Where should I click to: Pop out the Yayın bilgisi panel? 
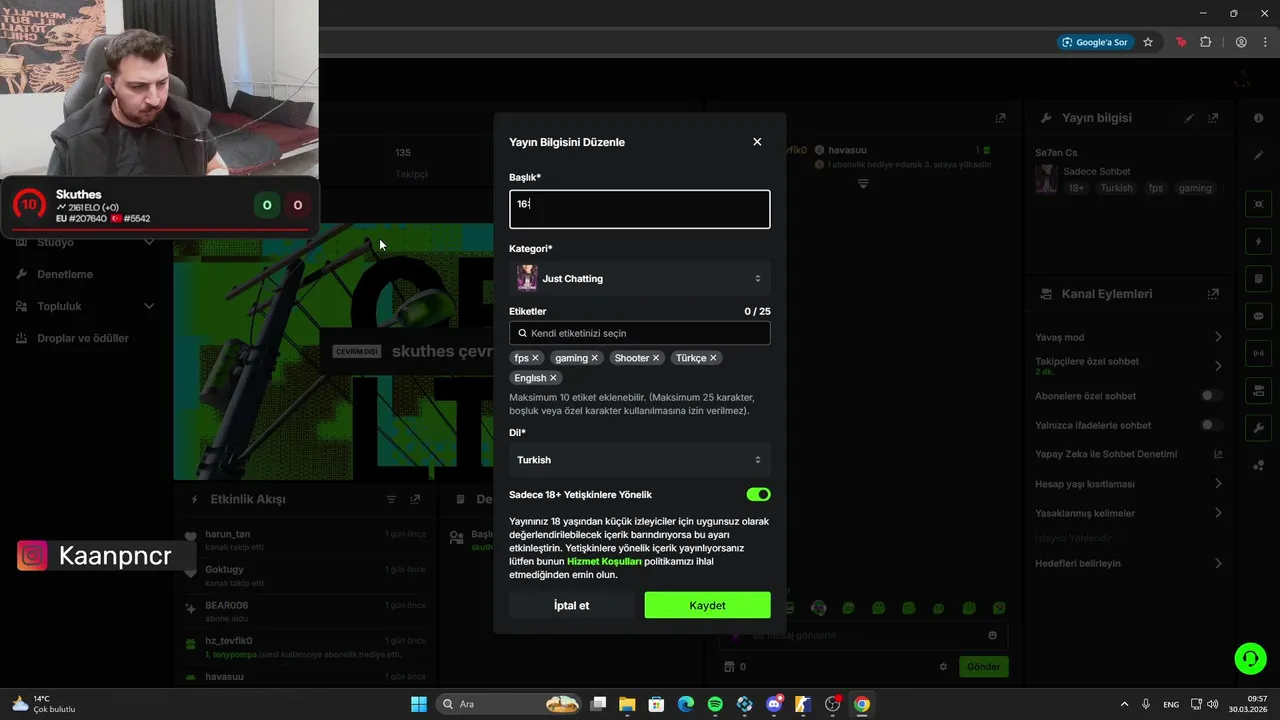tap(1213, 118)
